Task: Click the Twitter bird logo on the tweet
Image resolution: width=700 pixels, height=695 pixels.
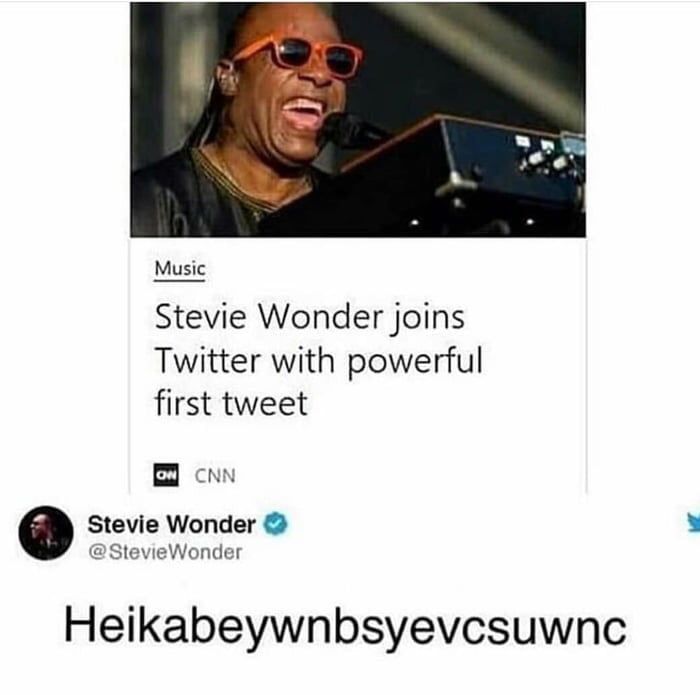Action: click(x=693, y=522)
